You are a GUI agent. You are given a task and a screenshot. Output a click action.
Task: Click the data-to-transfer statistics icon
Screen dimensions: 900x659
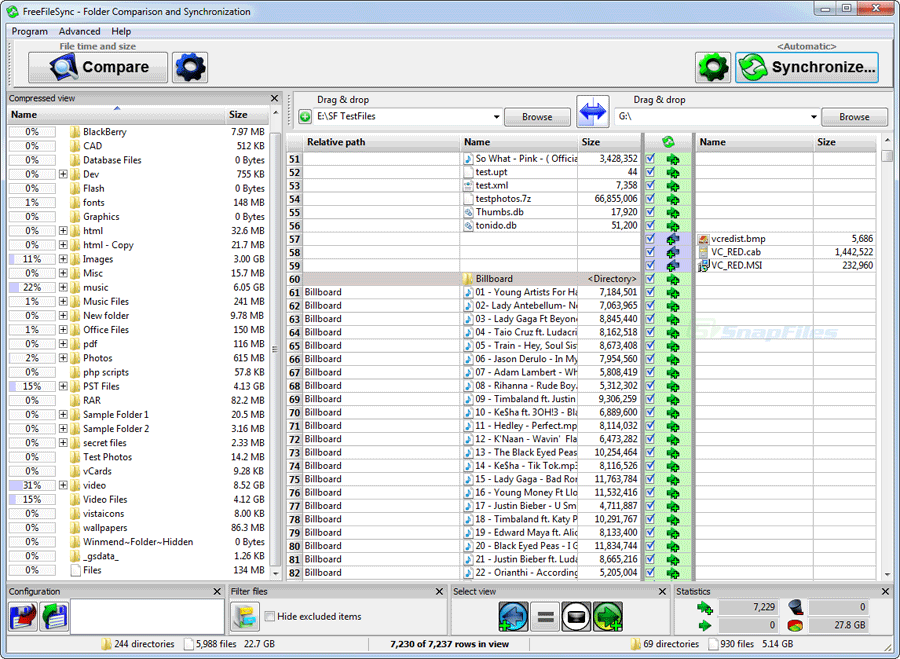795,625
